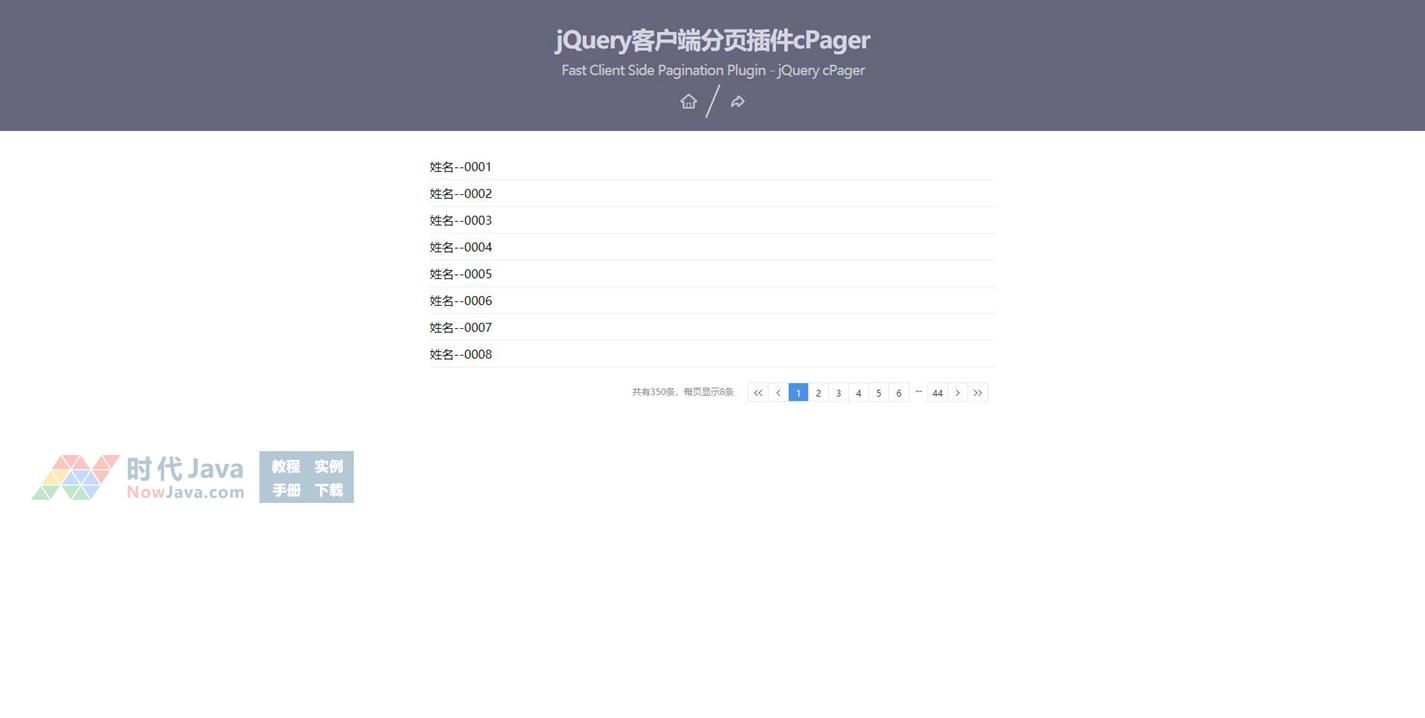Jump to last page with double-right arrow
Screen dimensions: 1425x718
[x=978, y=393]
